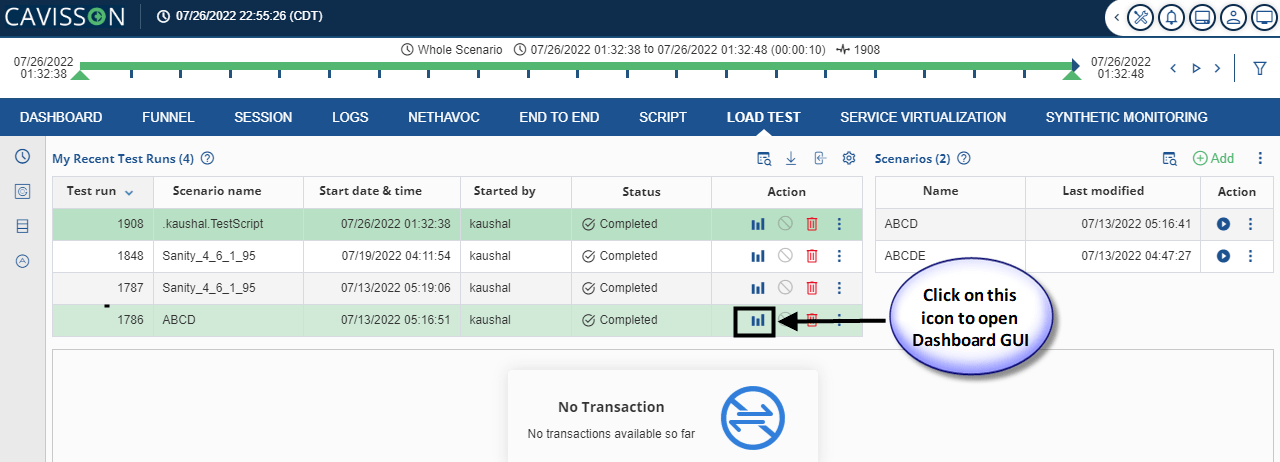Viewport: 1280px width, 462px height.
Task: Open more options for ABCDE scenario
Action: (x=1250, y=256)
